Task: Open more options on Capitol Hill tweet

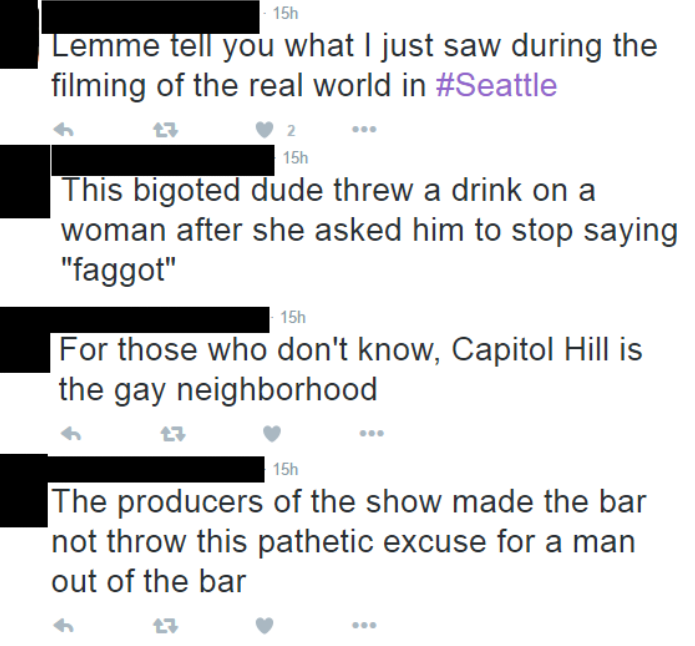Action: [371, 433]
